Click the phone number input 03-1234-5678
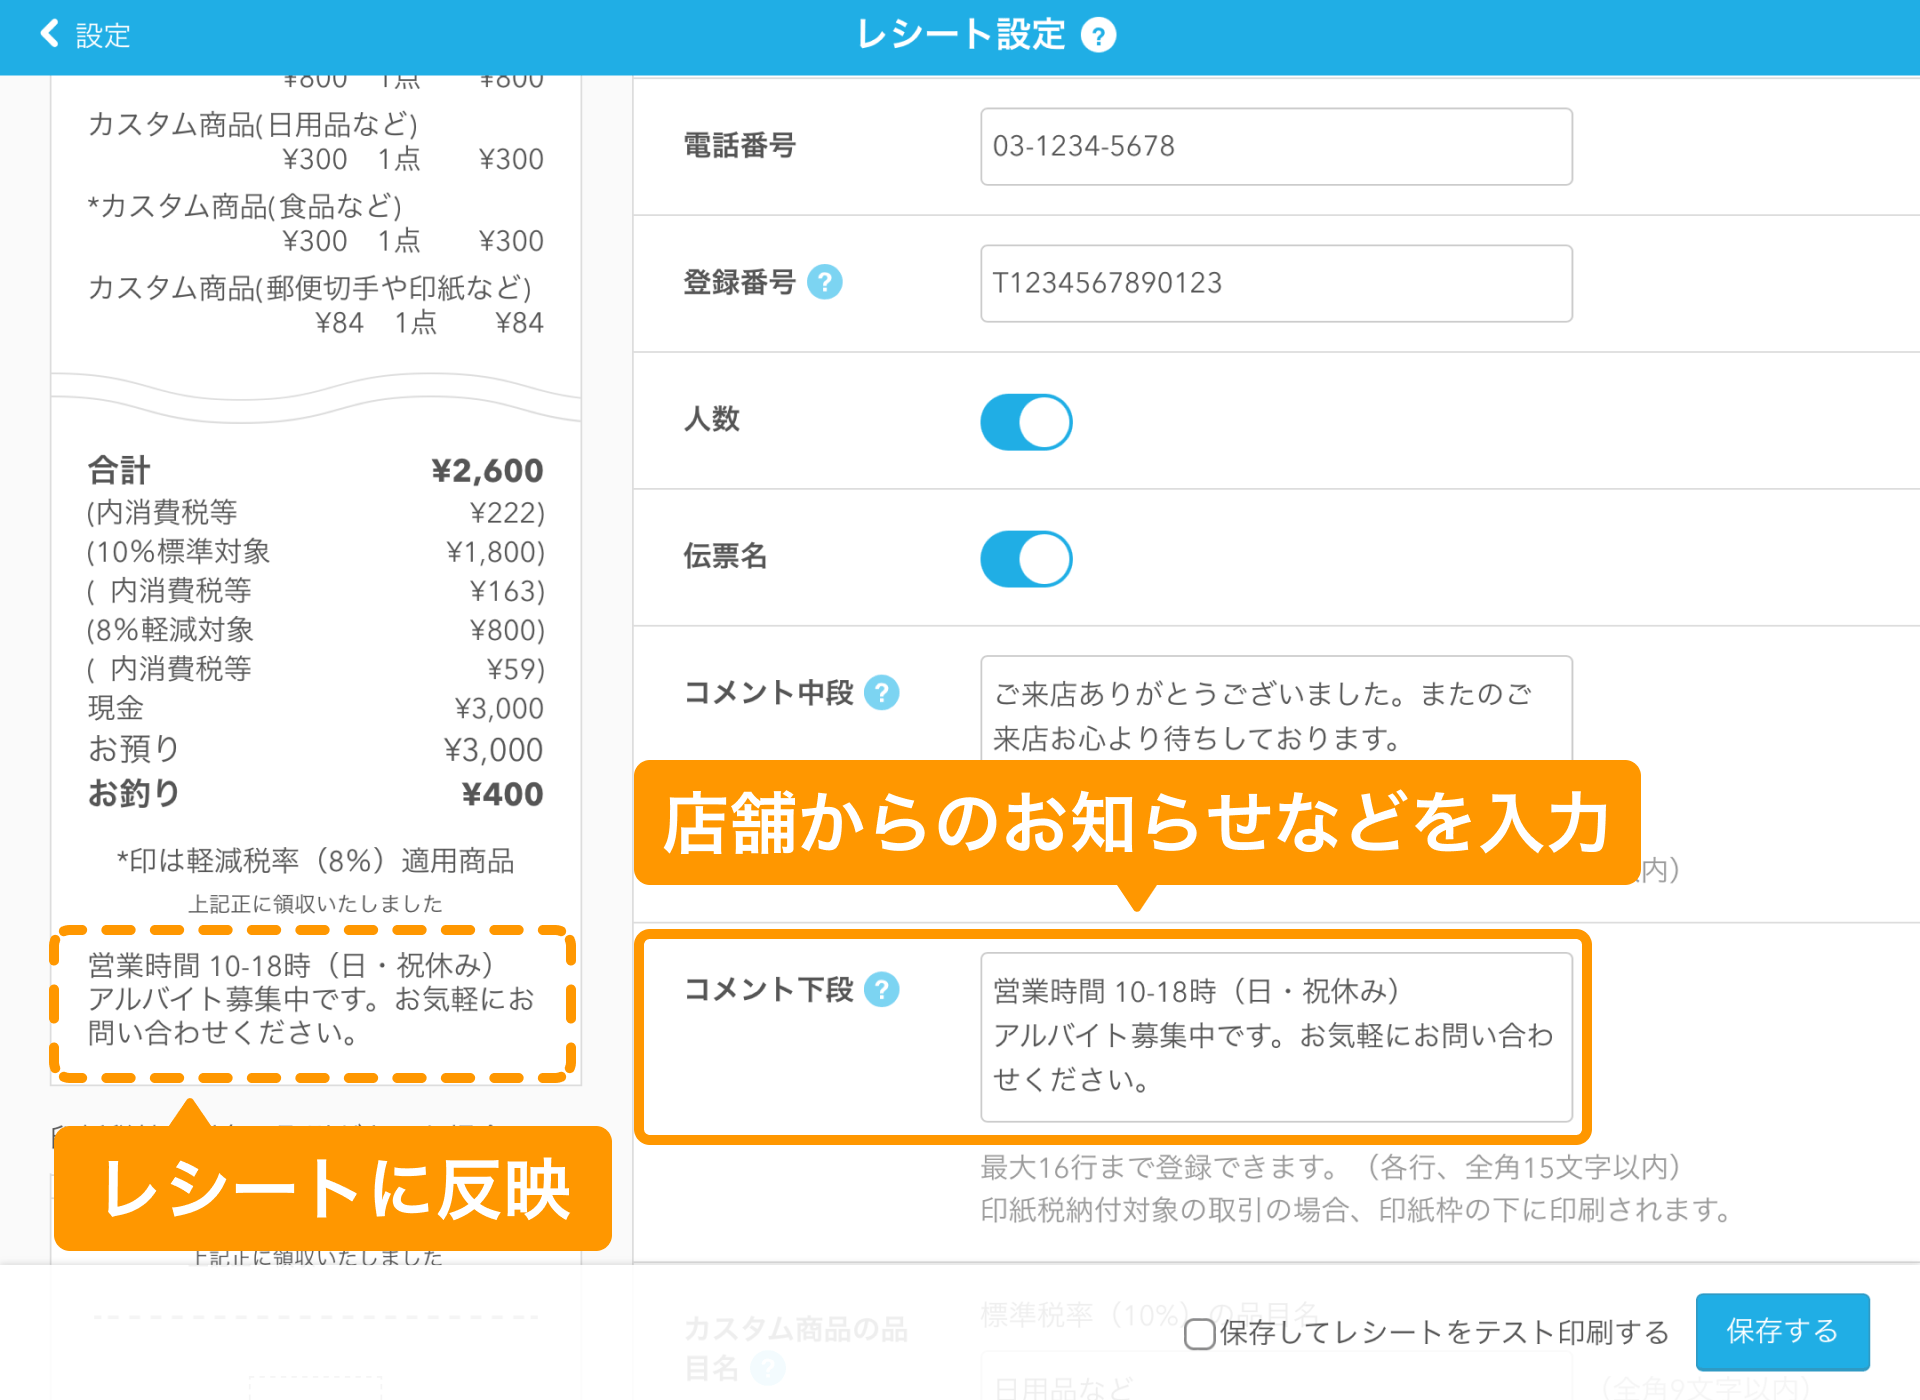 (x=1276, y=146)
